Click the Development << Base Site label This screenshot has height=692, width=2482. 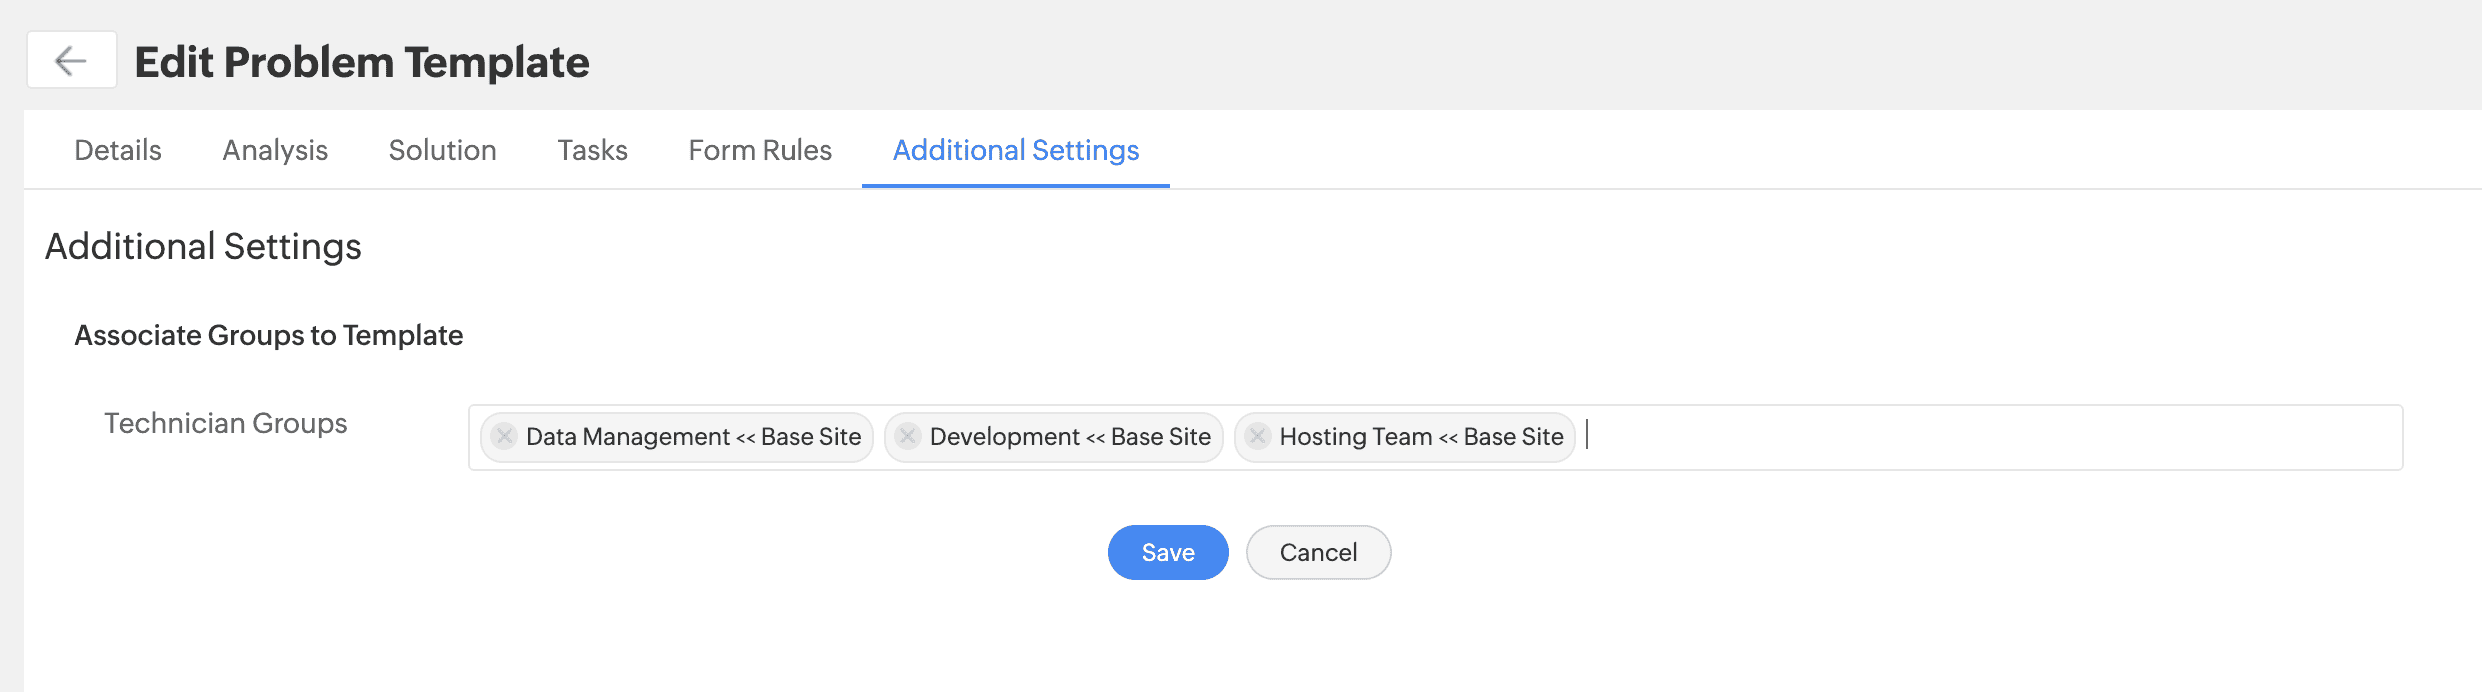pos(1070,437)
